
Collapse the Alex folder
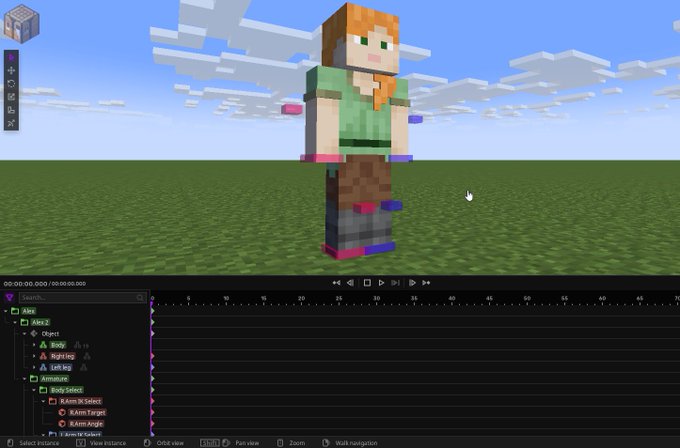pos(6,311)
